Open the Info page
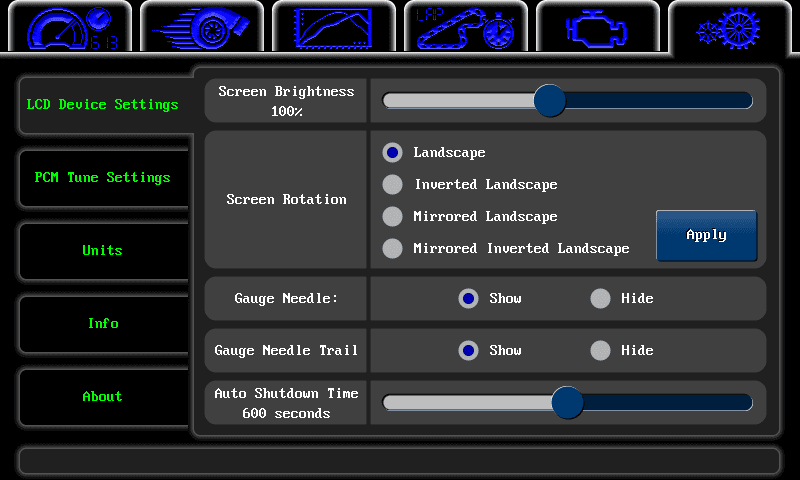The width and height of the screenshot is (800, 480). pos(103,324)
